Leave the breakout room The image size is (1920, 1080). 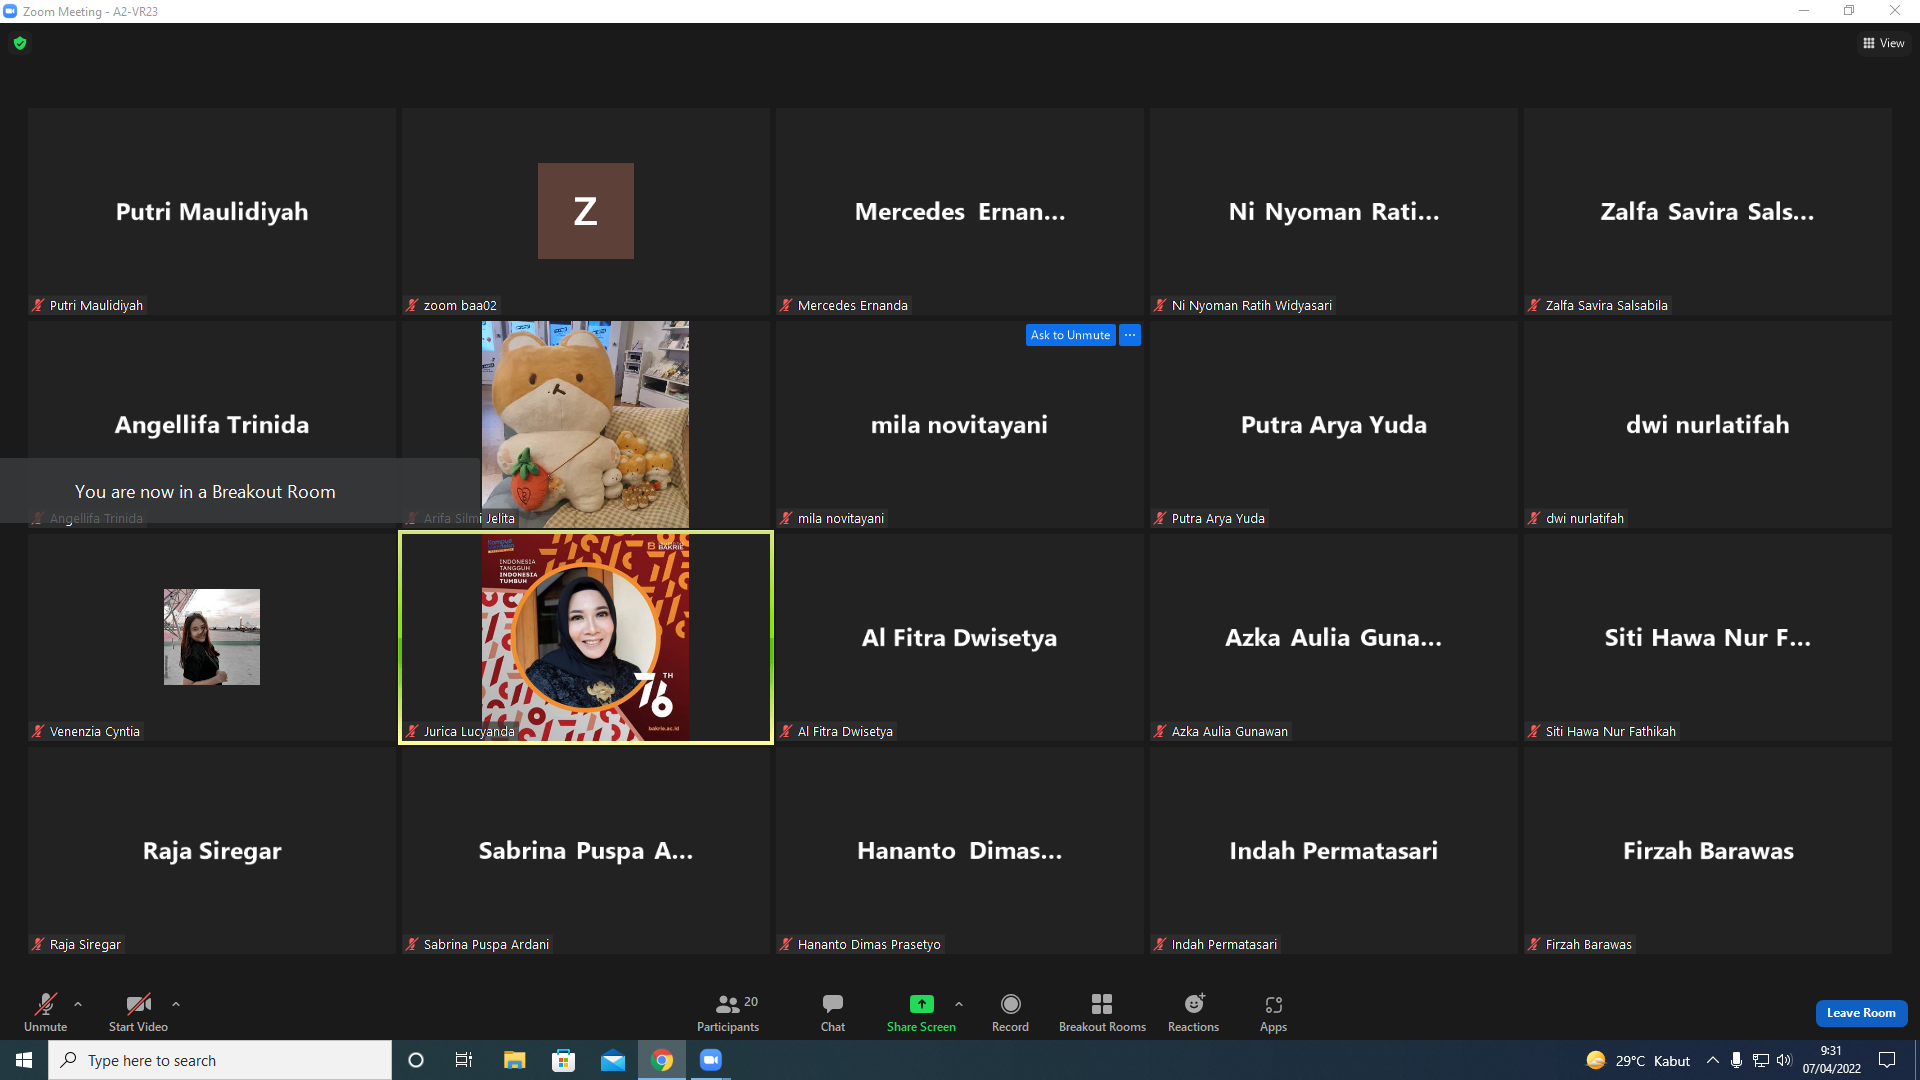click(x=1861, y=1013)
